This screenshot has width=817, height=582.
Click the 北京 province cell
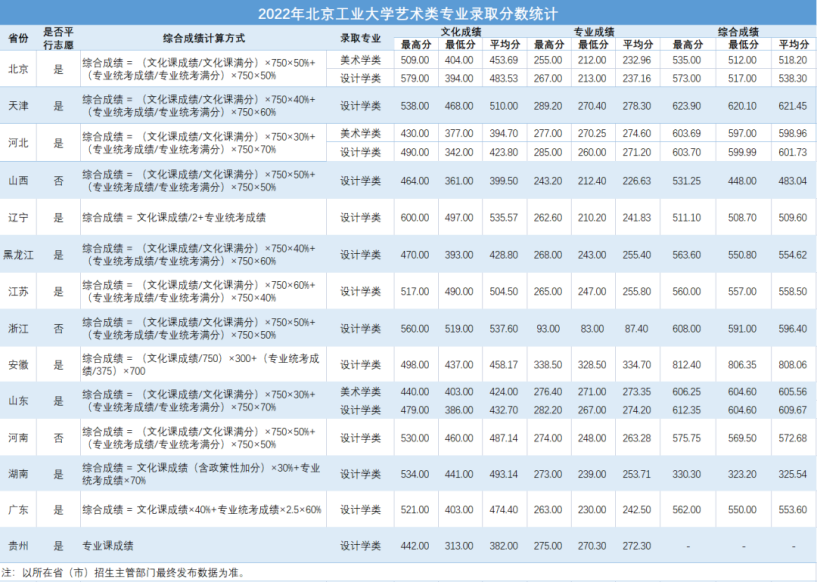tap(18, 69)
